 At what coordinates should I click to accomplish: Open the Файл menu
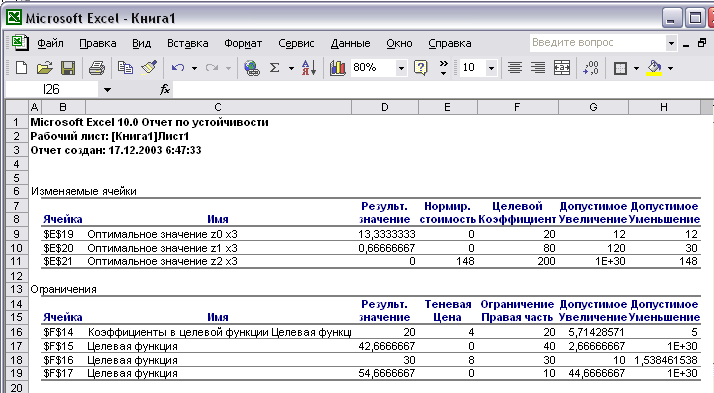point(50,43)
